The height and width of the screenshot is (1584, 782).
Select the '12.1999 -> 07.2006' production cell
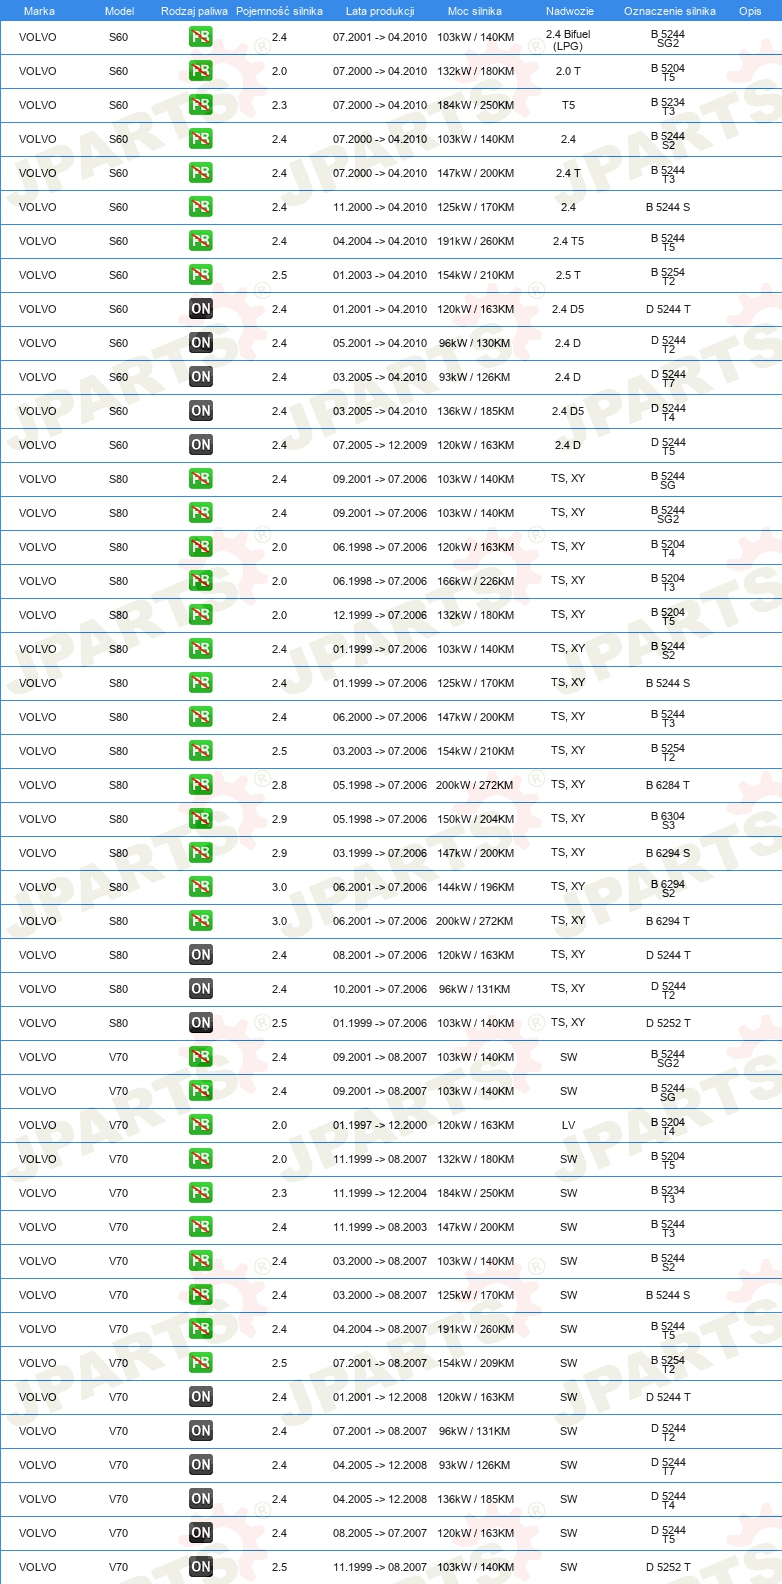coord(380,615)
